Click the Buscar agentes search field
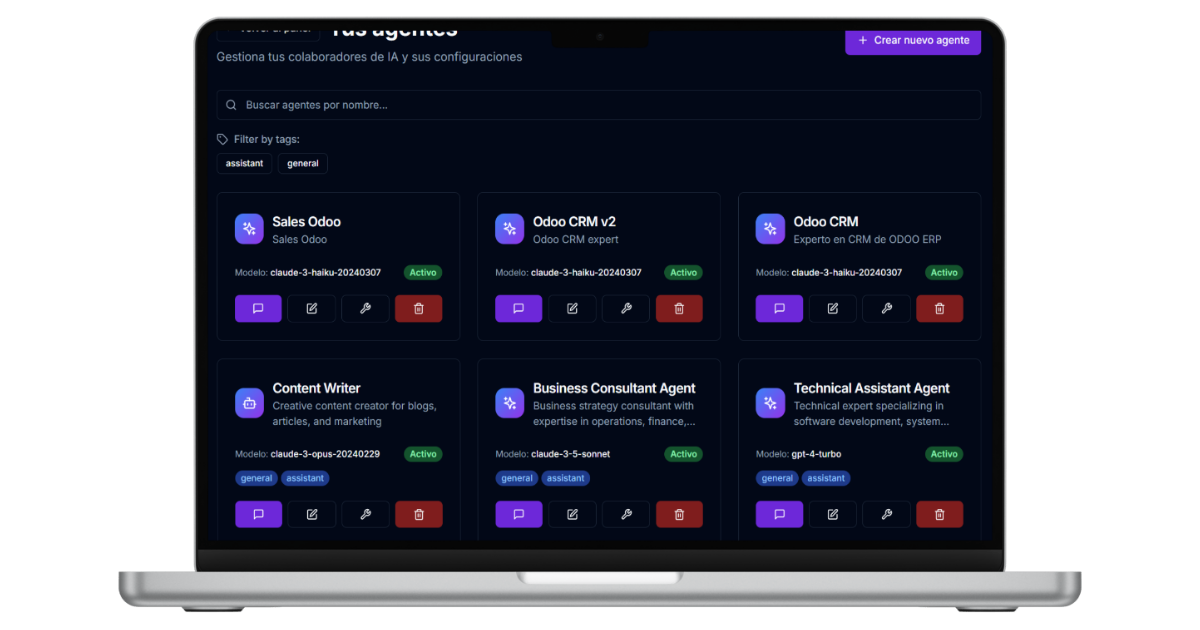 pyautogui.click(x=598, y=105)
